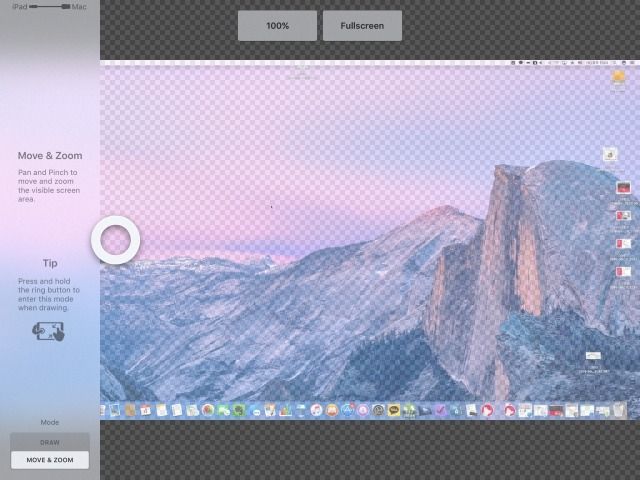The height and width of the screenshot is (480, 640).
Task: Open the orange iBooks icon
Action: 332,410
